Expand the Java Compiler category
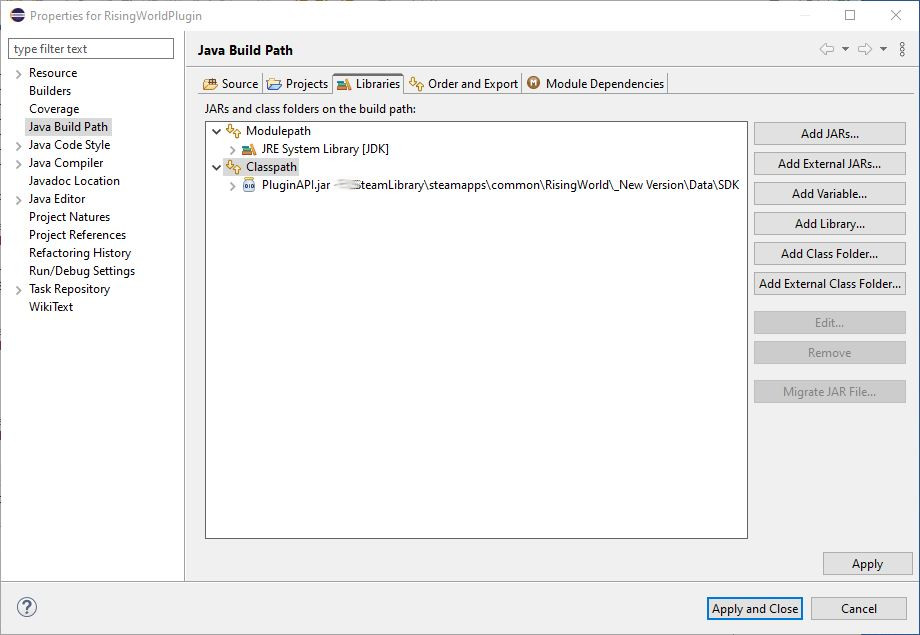This screenshot has height=635, width=920. pyautogui.click(x=18, y=164)
